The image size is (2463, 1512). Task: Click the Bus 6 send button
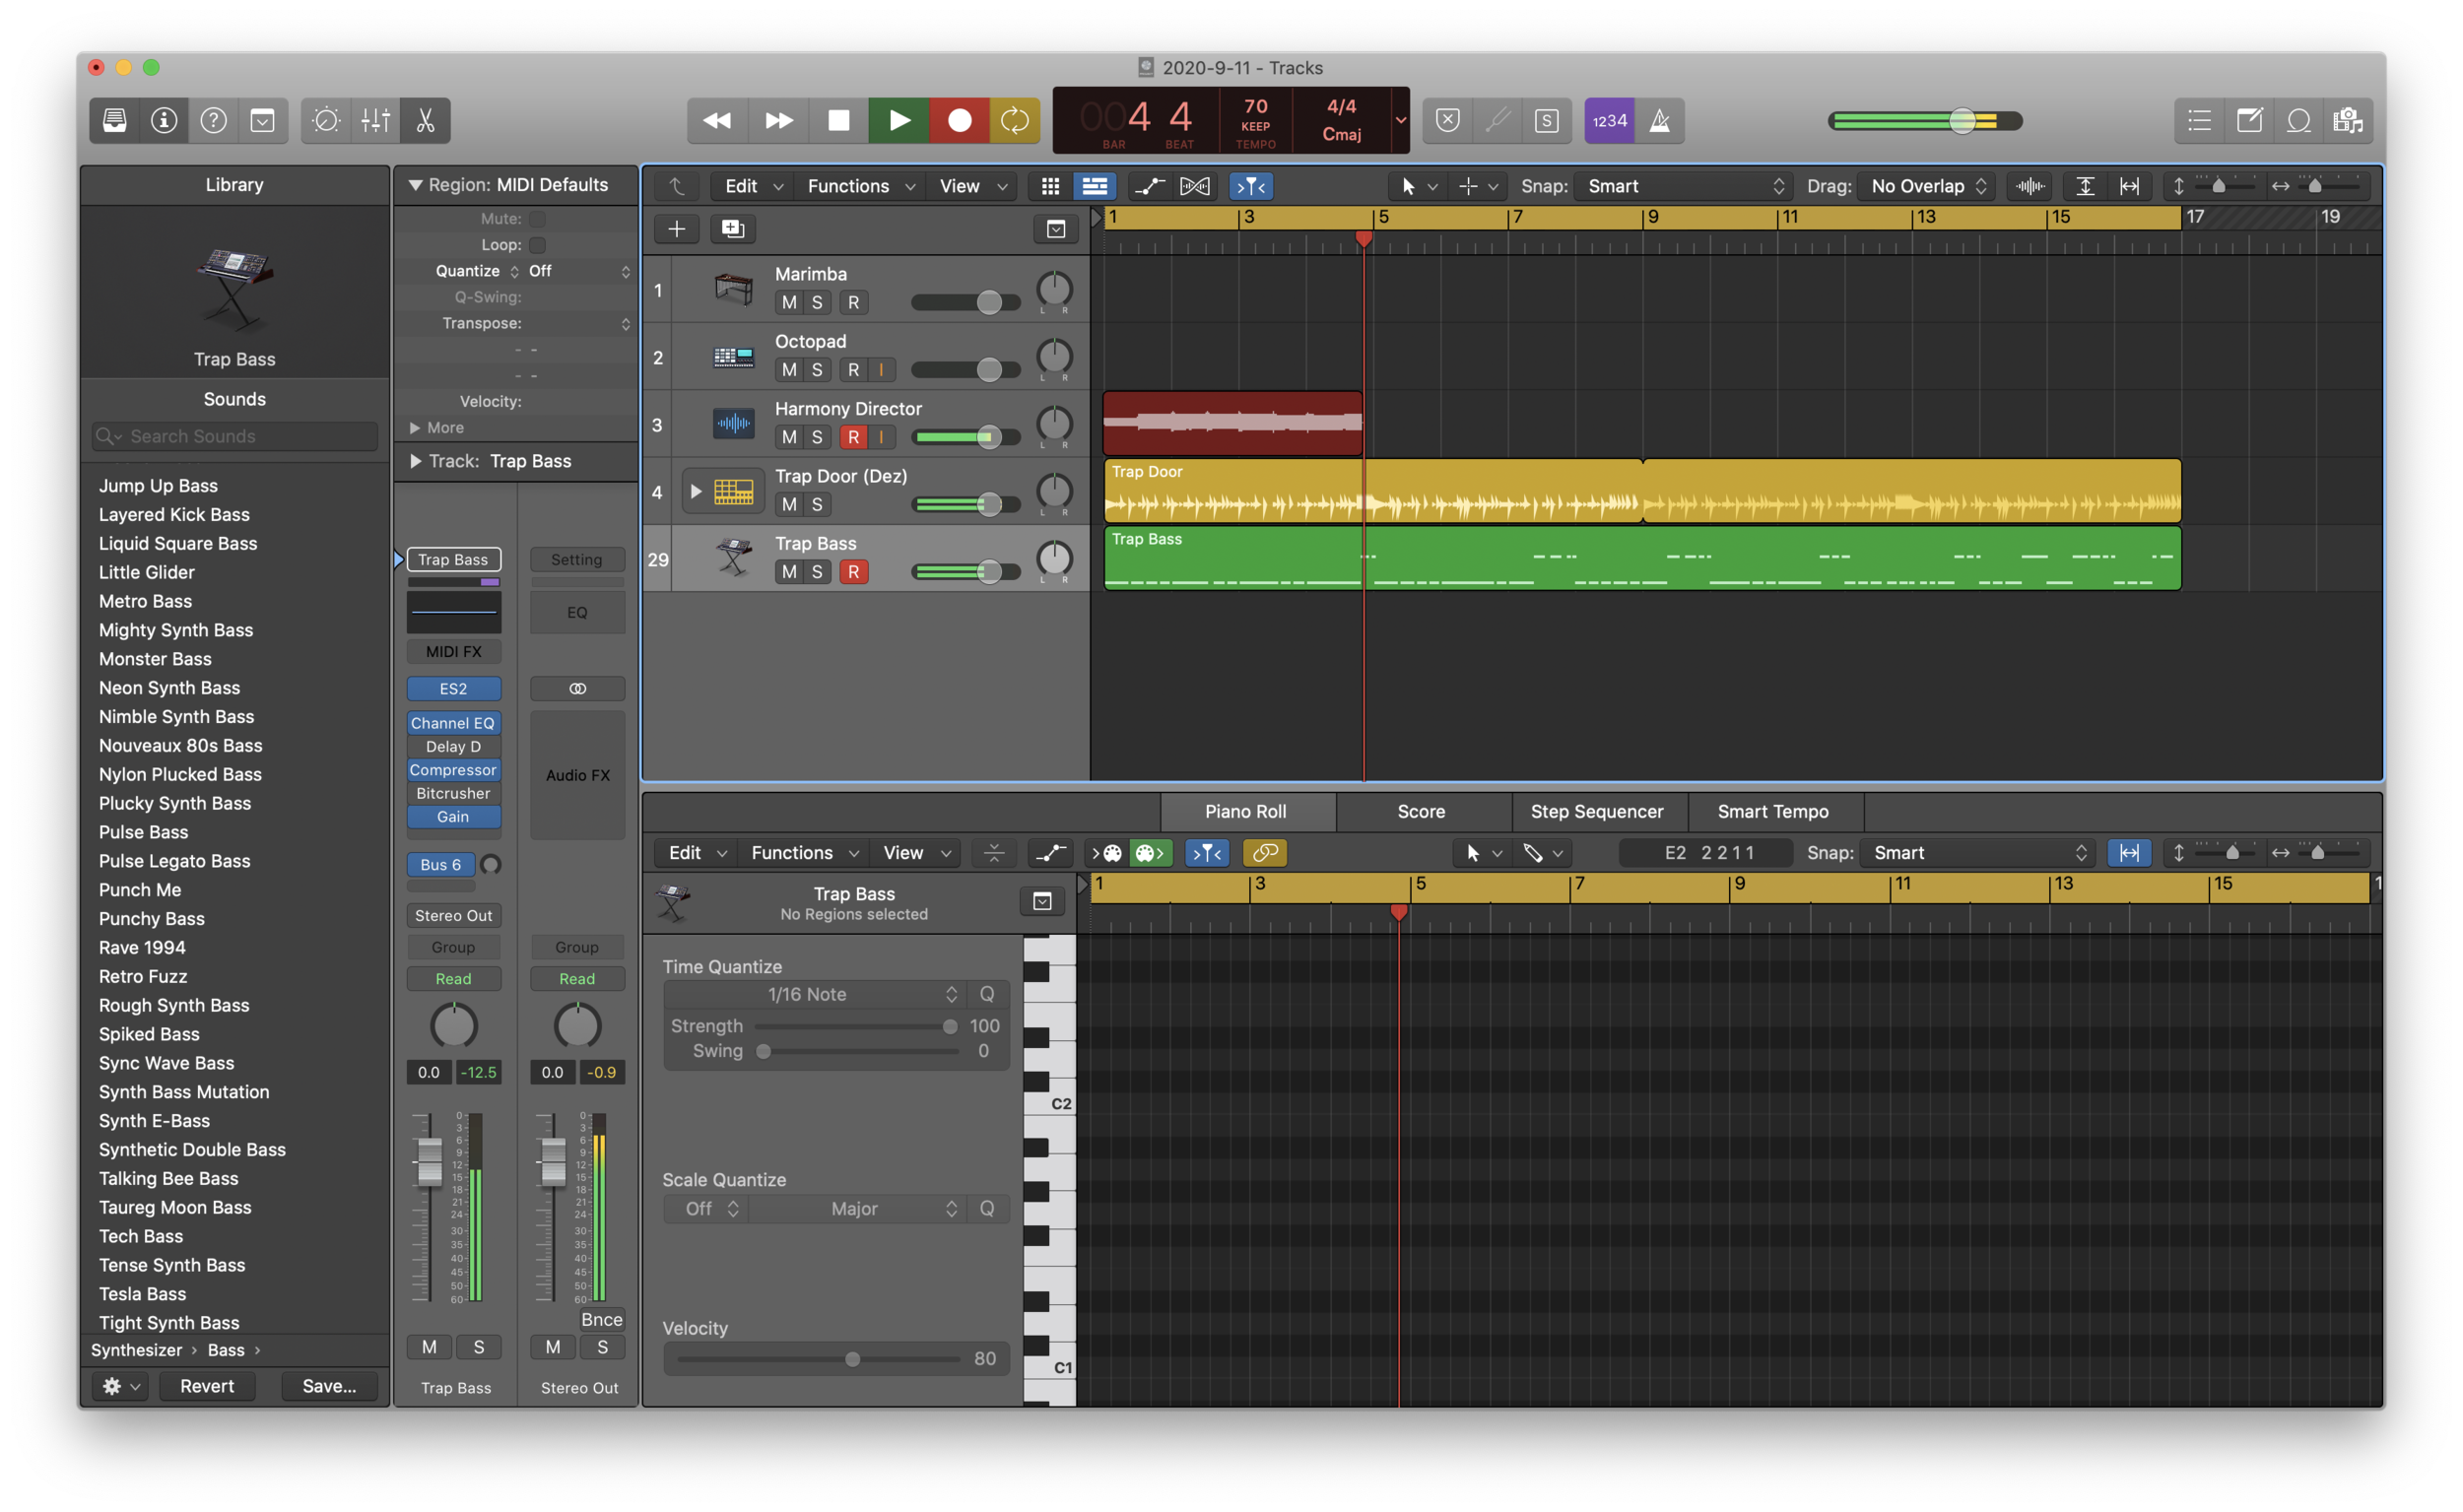(441, 865)
